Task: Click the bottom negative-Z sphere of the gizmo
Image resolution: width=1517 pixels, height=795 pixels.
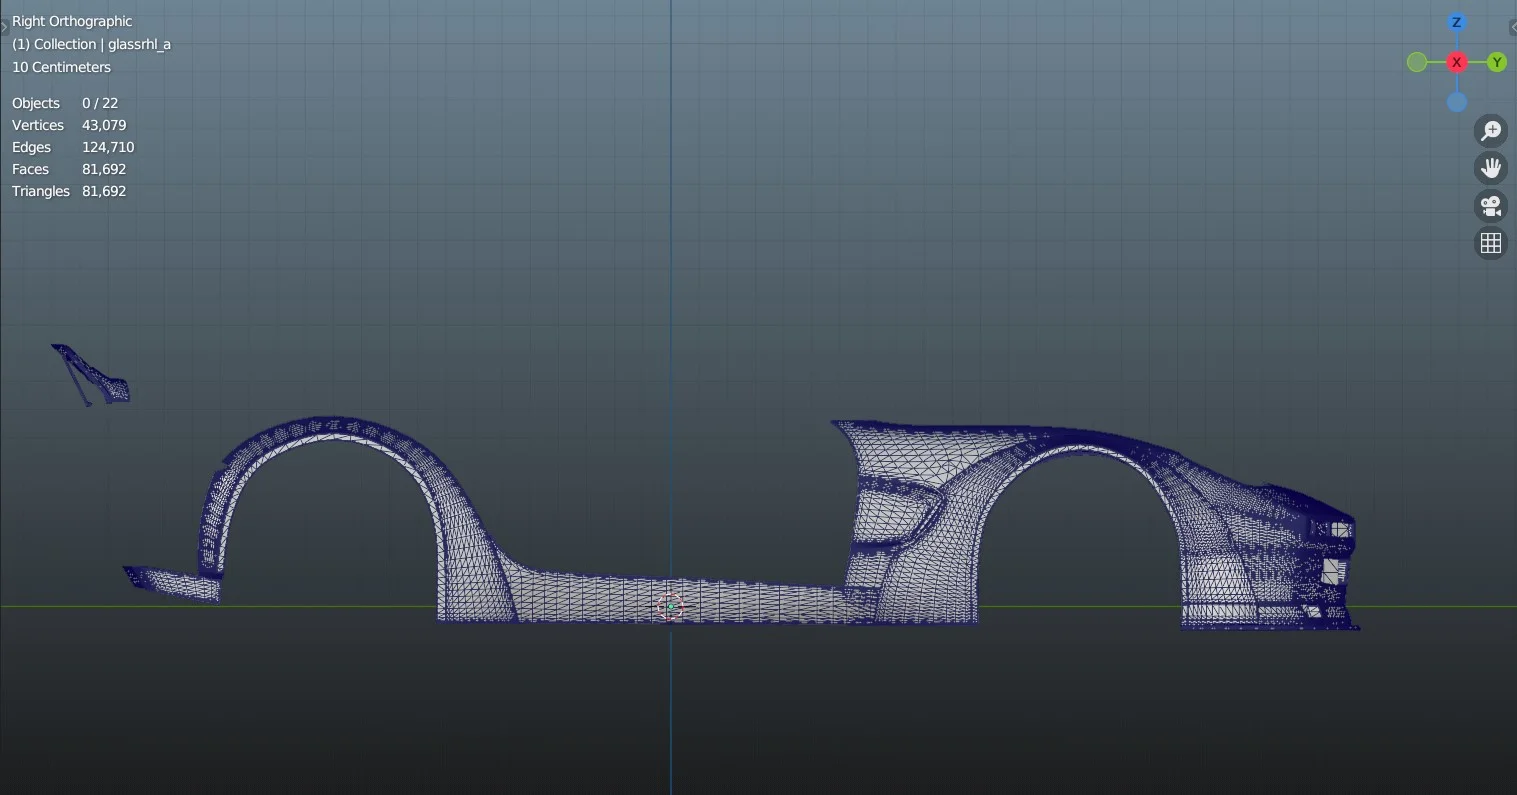Action: point(1456,101)
